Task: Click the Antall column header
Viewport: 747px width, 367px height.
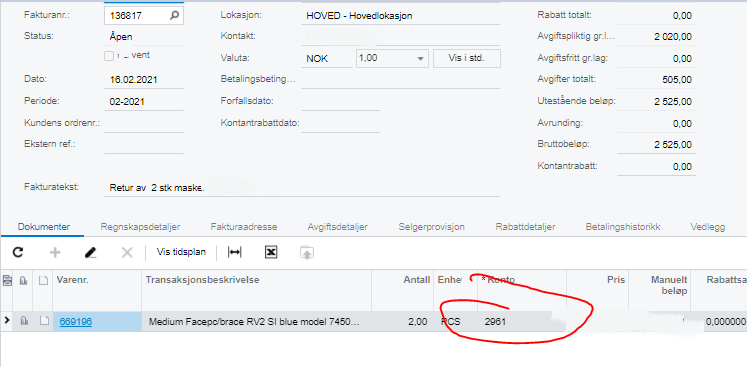Action: pyautogui.click(x=402, y=290)
